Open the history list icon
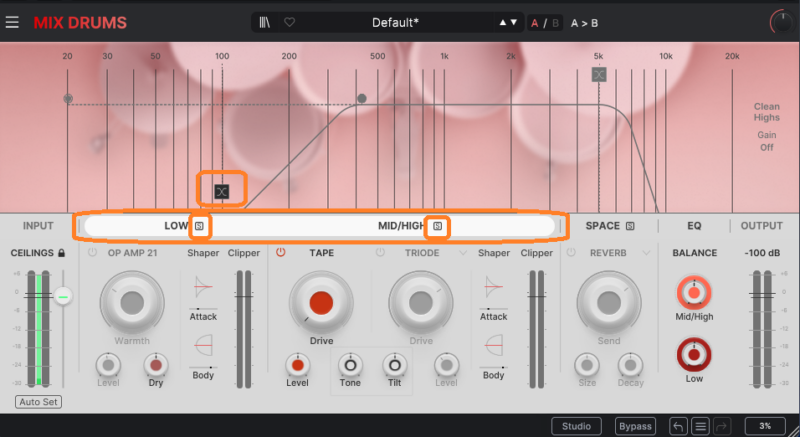 click(701, 426)
